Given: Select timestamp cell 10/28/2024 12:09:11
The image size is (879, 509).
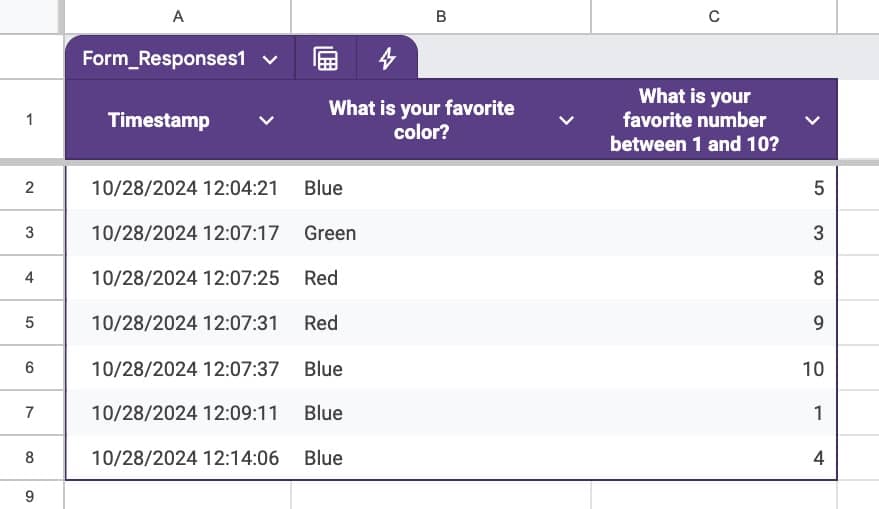Looking at the screenshot, I should point(184,413).
